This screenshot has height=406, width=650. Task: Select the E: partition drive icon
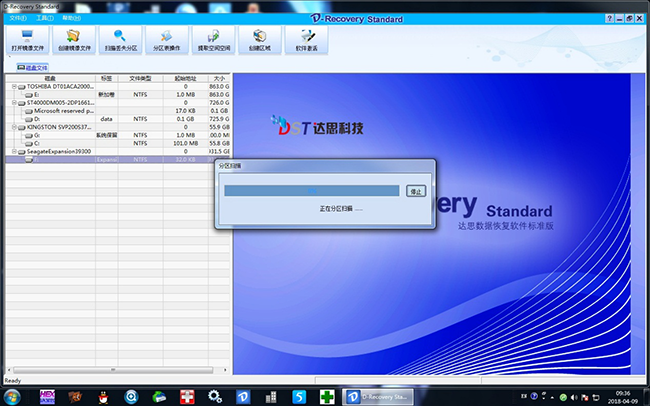pos(29,95)
